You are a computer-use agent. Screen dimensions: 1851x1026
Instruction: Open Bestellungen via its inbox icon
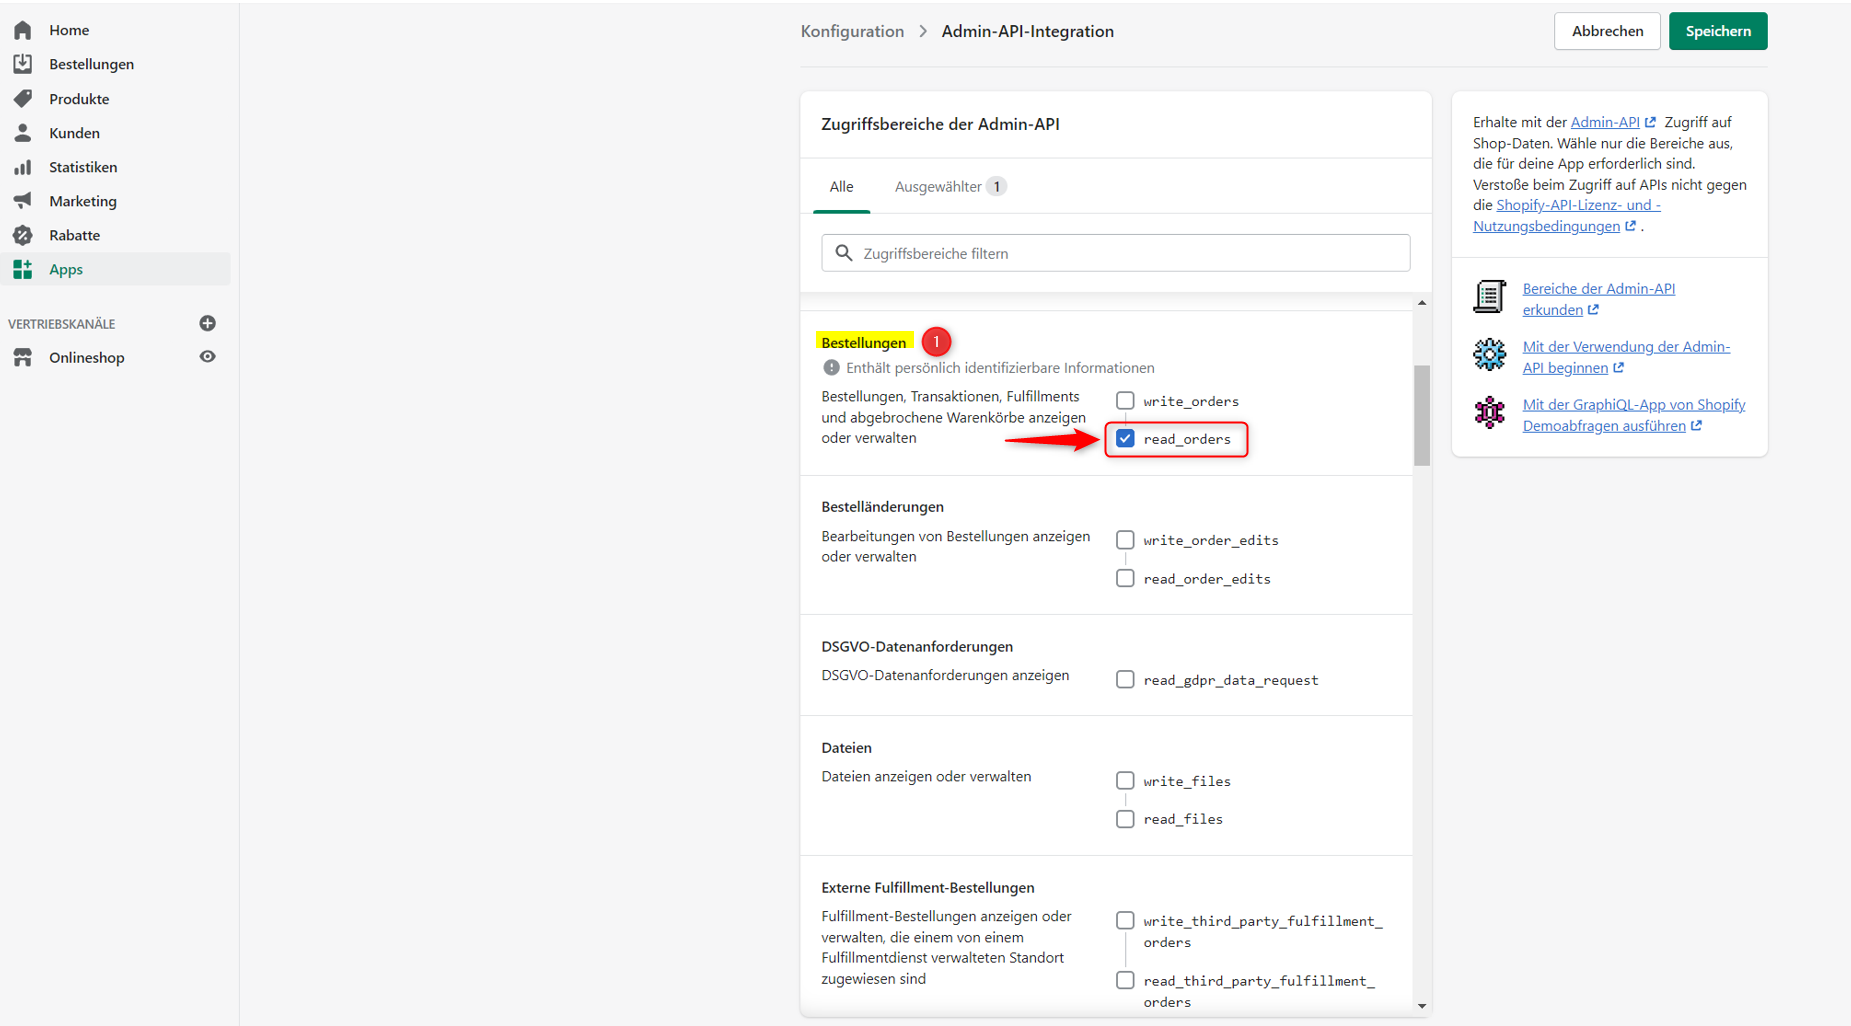23,64
